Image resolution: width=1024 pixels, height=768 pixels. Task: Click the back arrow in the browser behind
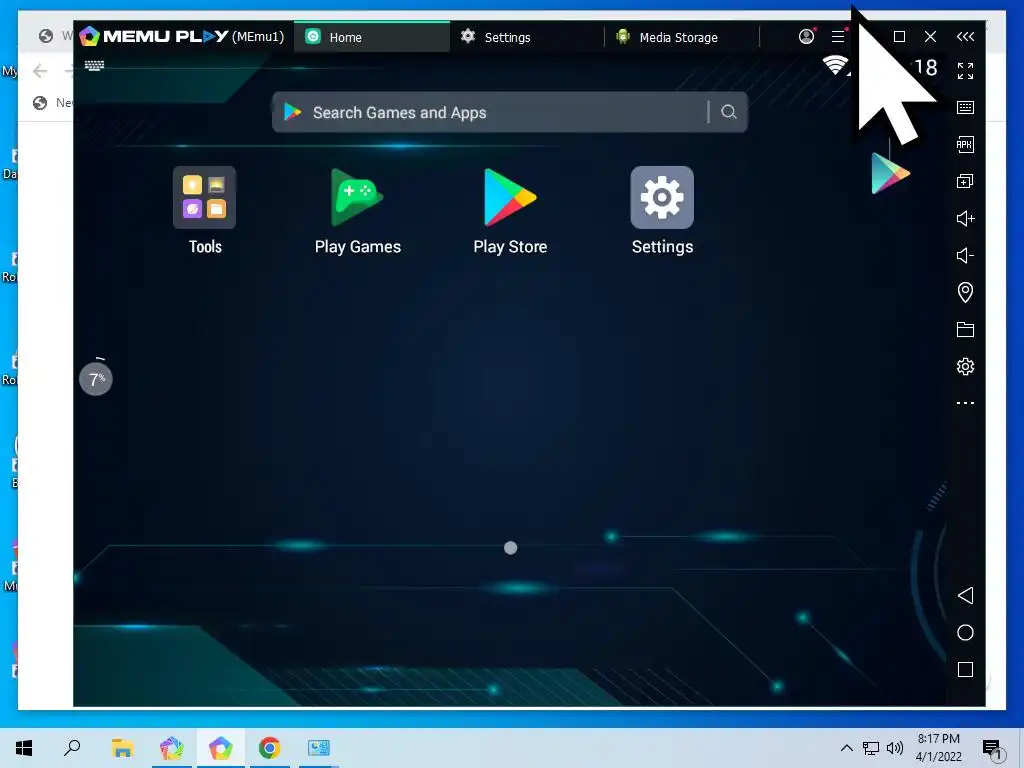click(x=40, y=71)
